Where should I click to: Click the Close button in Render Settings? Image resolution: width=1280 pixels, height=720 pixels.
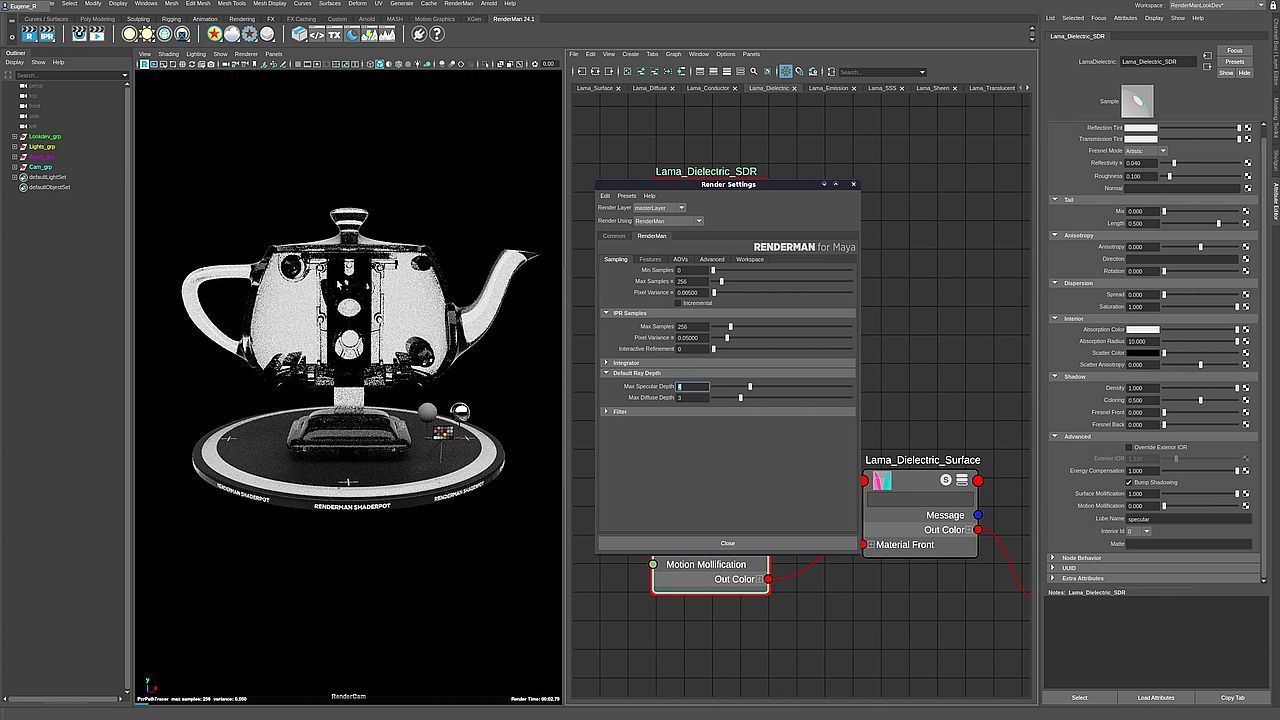[728, 543]
